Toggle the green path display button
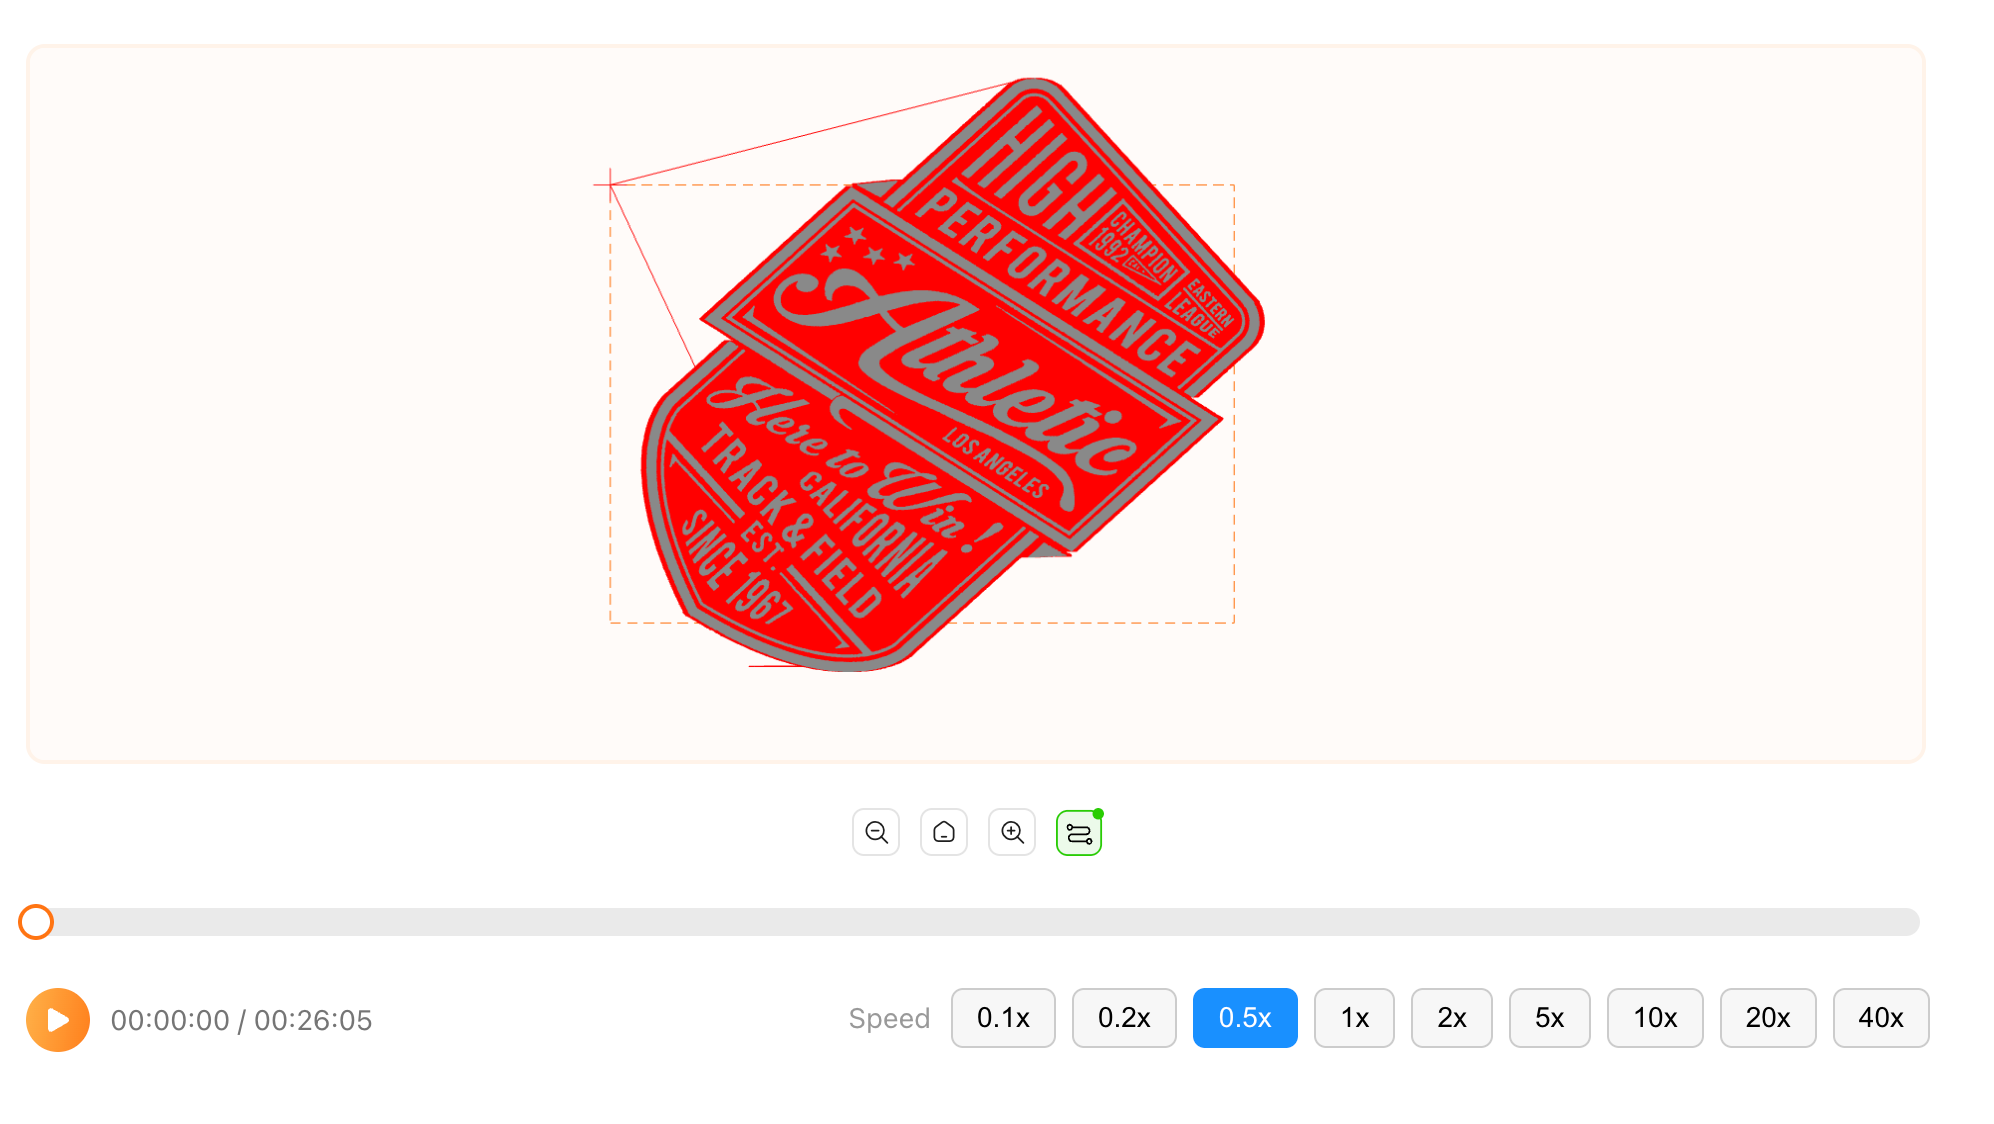 tap(1079, 833)
